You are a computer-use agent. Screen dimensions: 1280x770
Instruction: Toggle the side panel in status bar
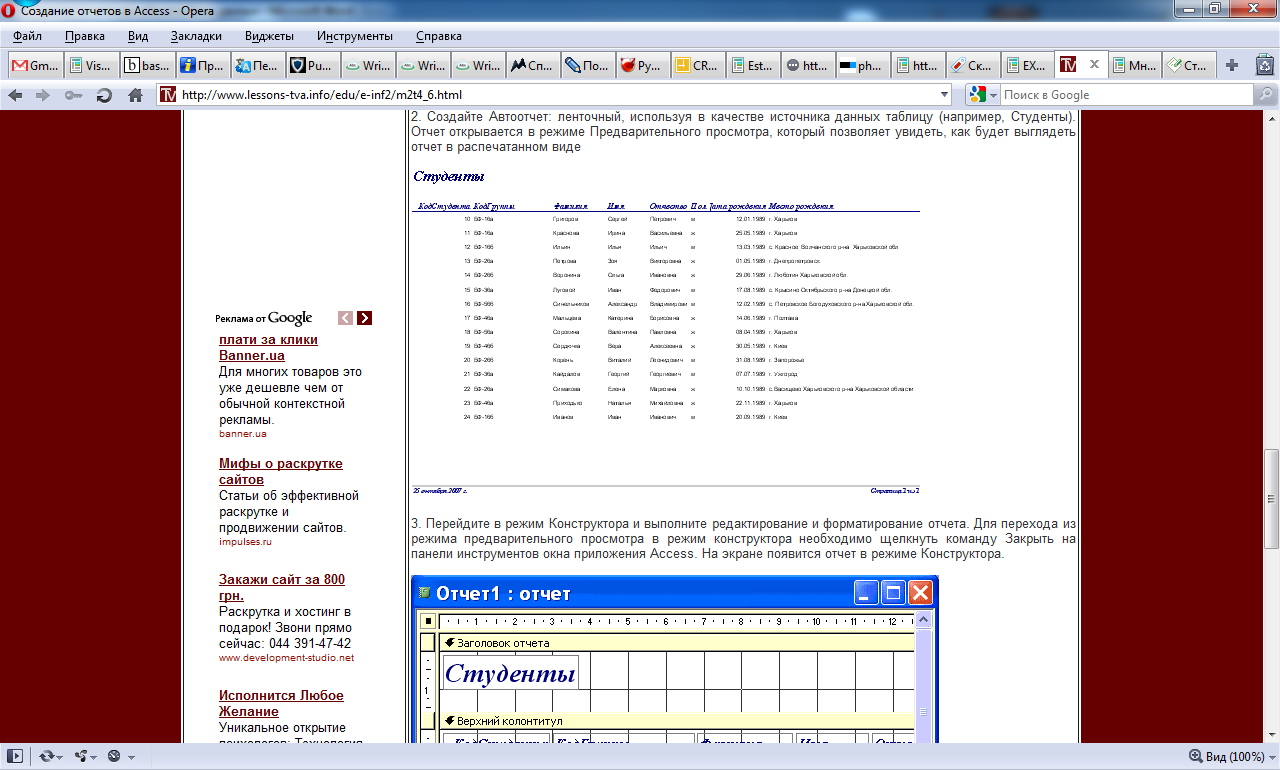click(15, 756)
